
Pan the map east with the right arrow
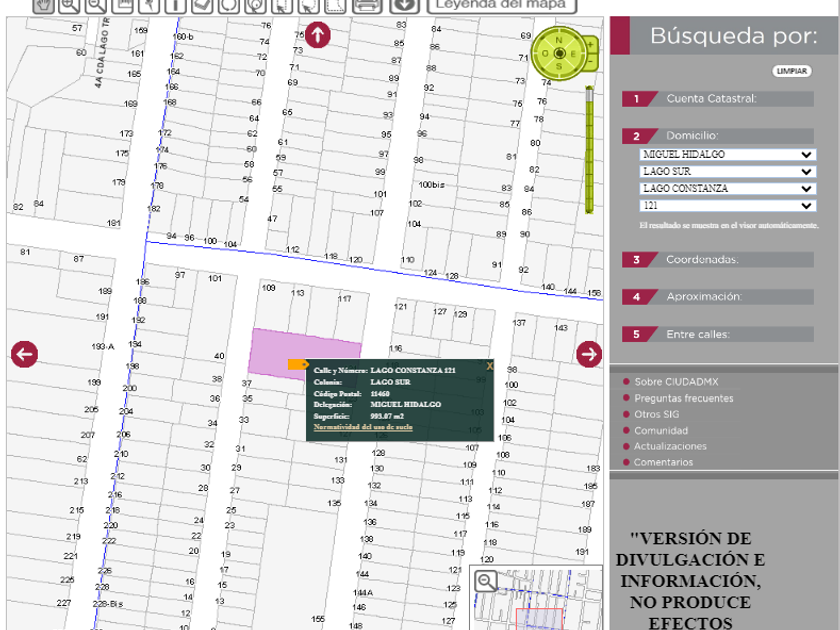click(589, 354)
